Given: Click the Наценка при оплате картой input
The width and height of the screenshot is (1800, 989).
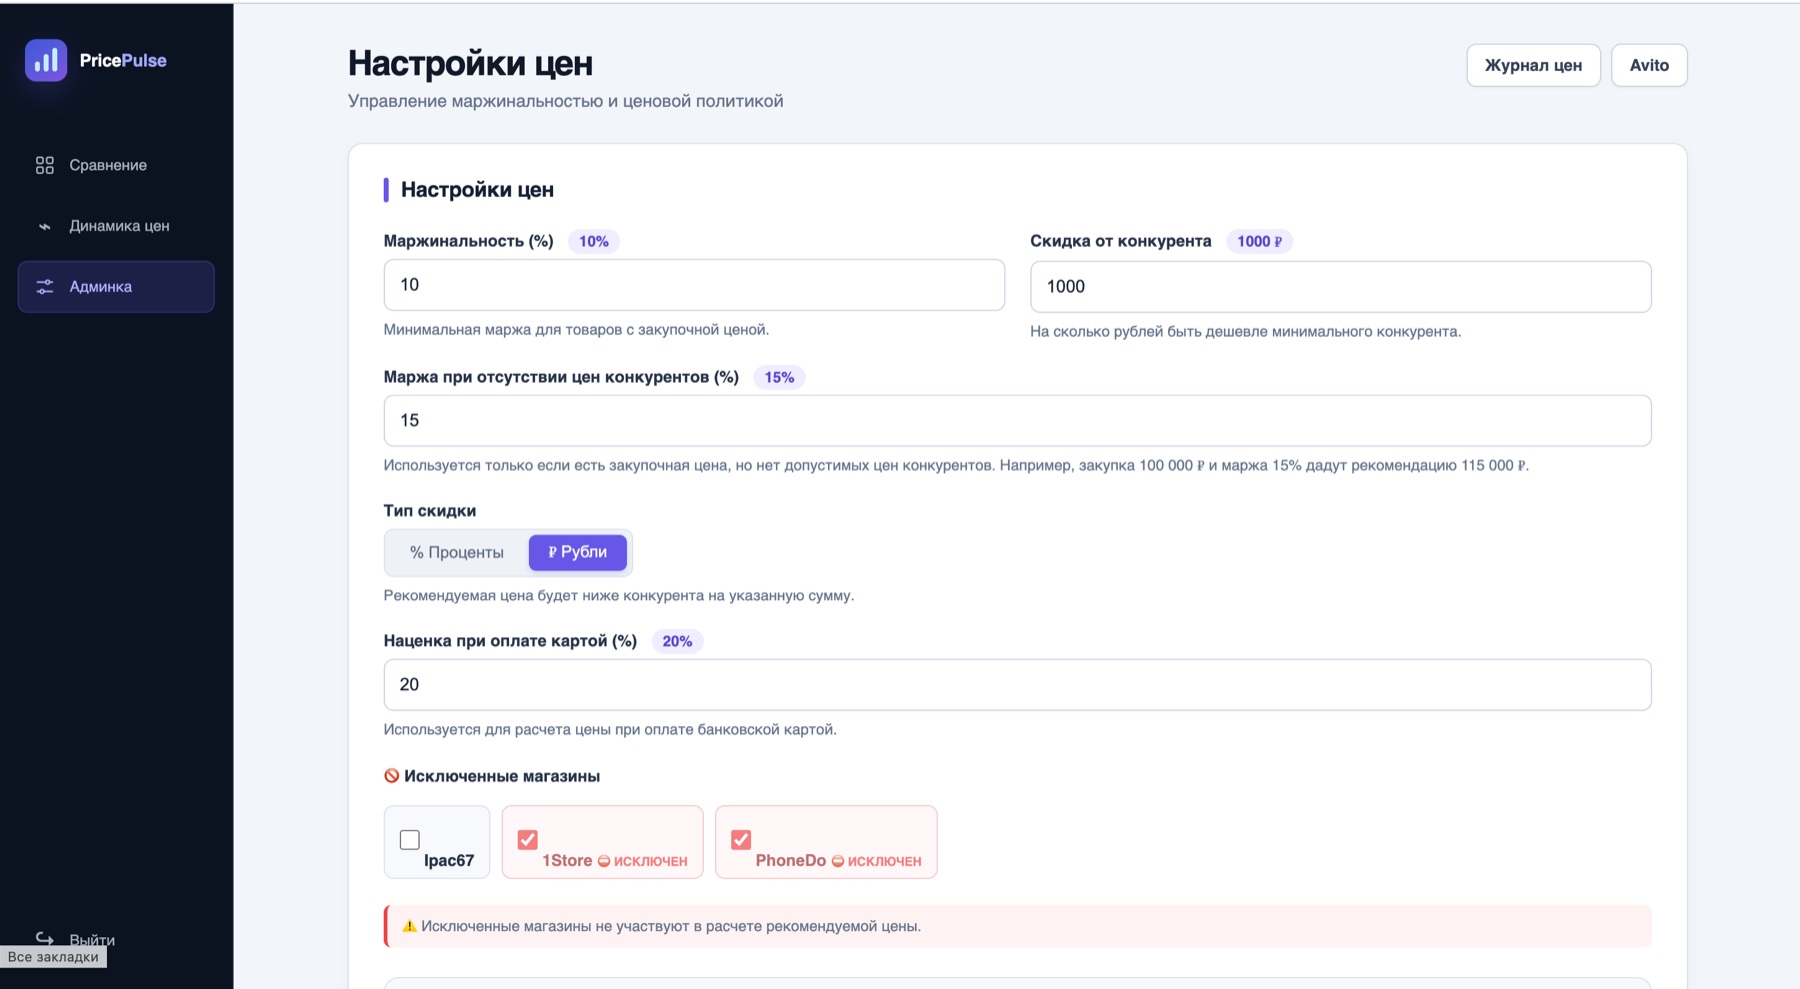Looking at the screenshot, I should point(1017,685).
